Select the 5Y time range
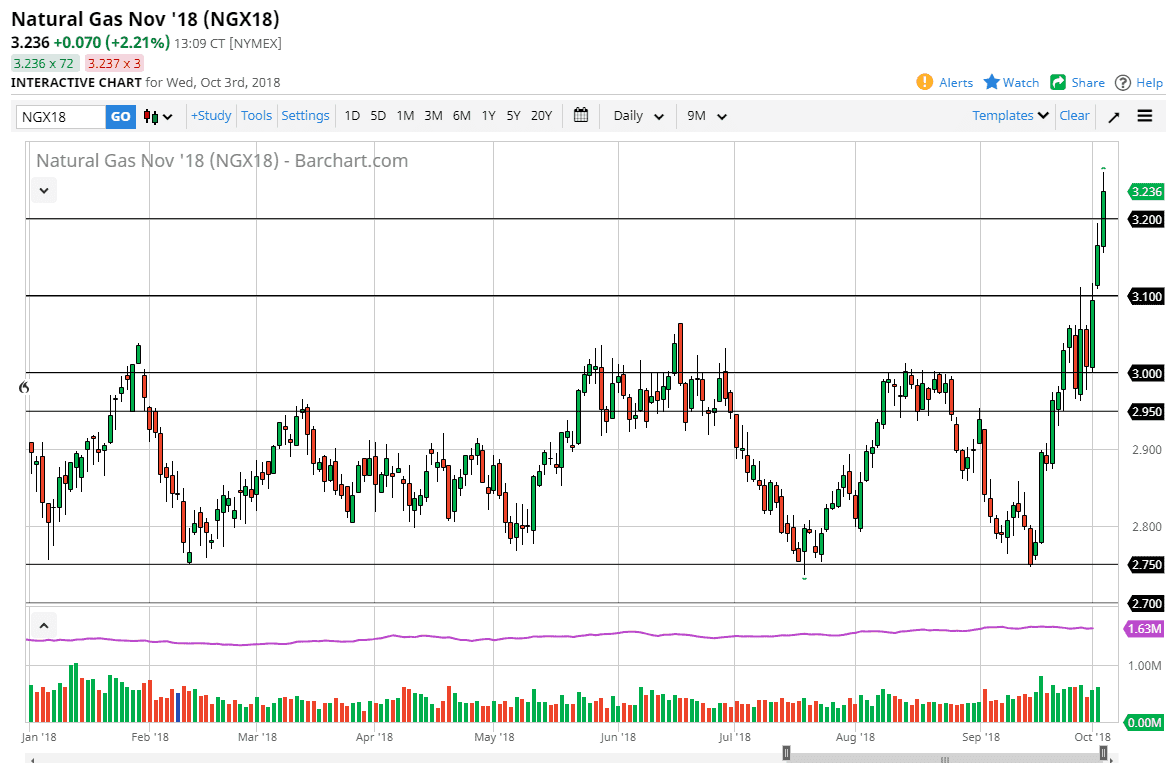1171x763 pixels. tap(513, 116)
